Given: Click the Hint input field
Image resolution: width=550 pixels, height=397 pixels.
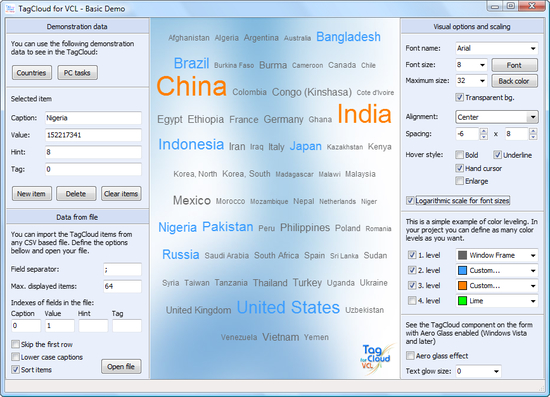Looking at the screenshot, I should (x=93, y=152).
